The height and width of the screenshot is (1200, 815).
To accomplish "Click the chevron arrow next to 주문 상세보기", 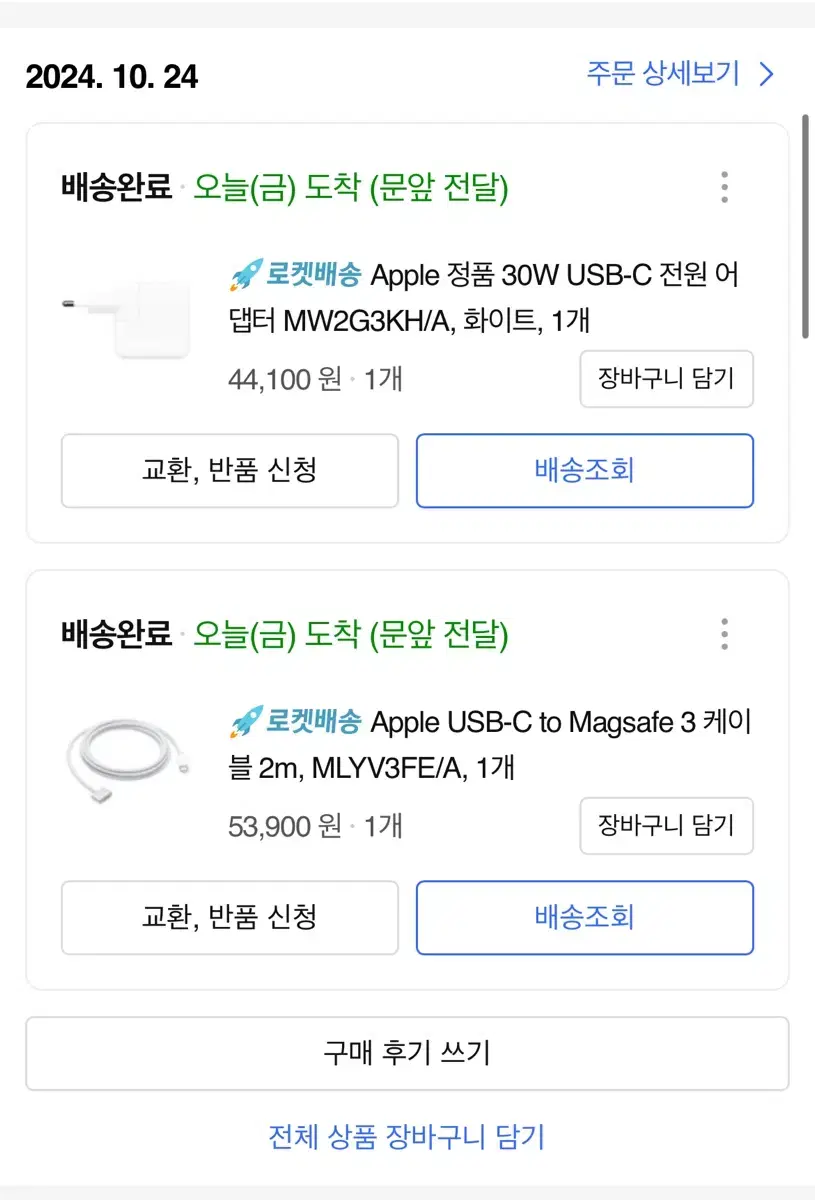I will (x=766, y=74).
